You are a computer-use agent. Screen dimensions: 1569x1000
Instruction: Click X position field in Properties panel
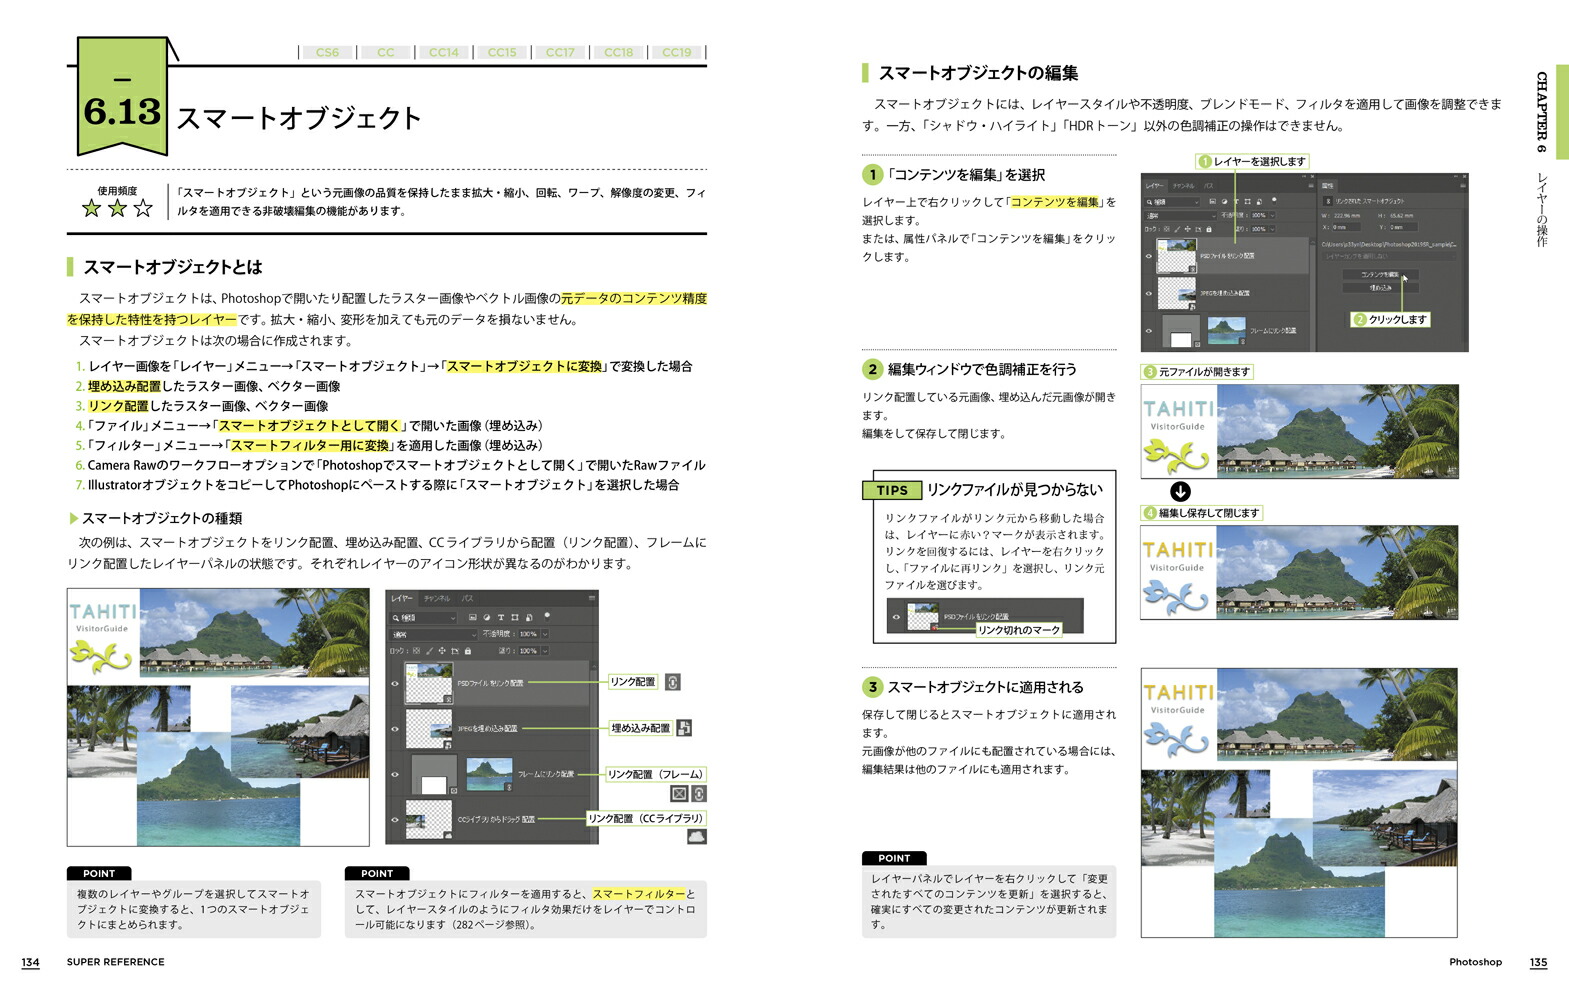coord(1346,227)
